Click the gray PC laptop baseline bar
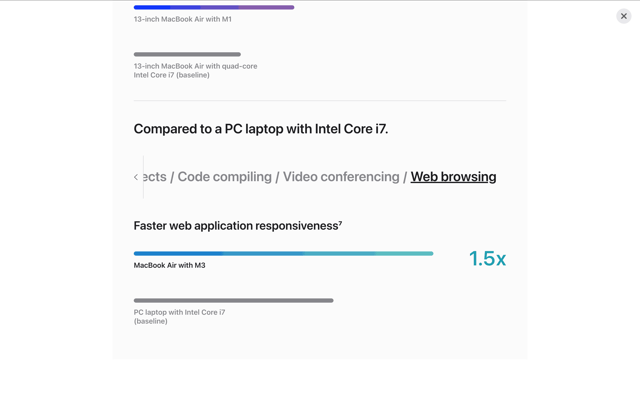Viewport: 640px width, 400px height. (233, 300)
